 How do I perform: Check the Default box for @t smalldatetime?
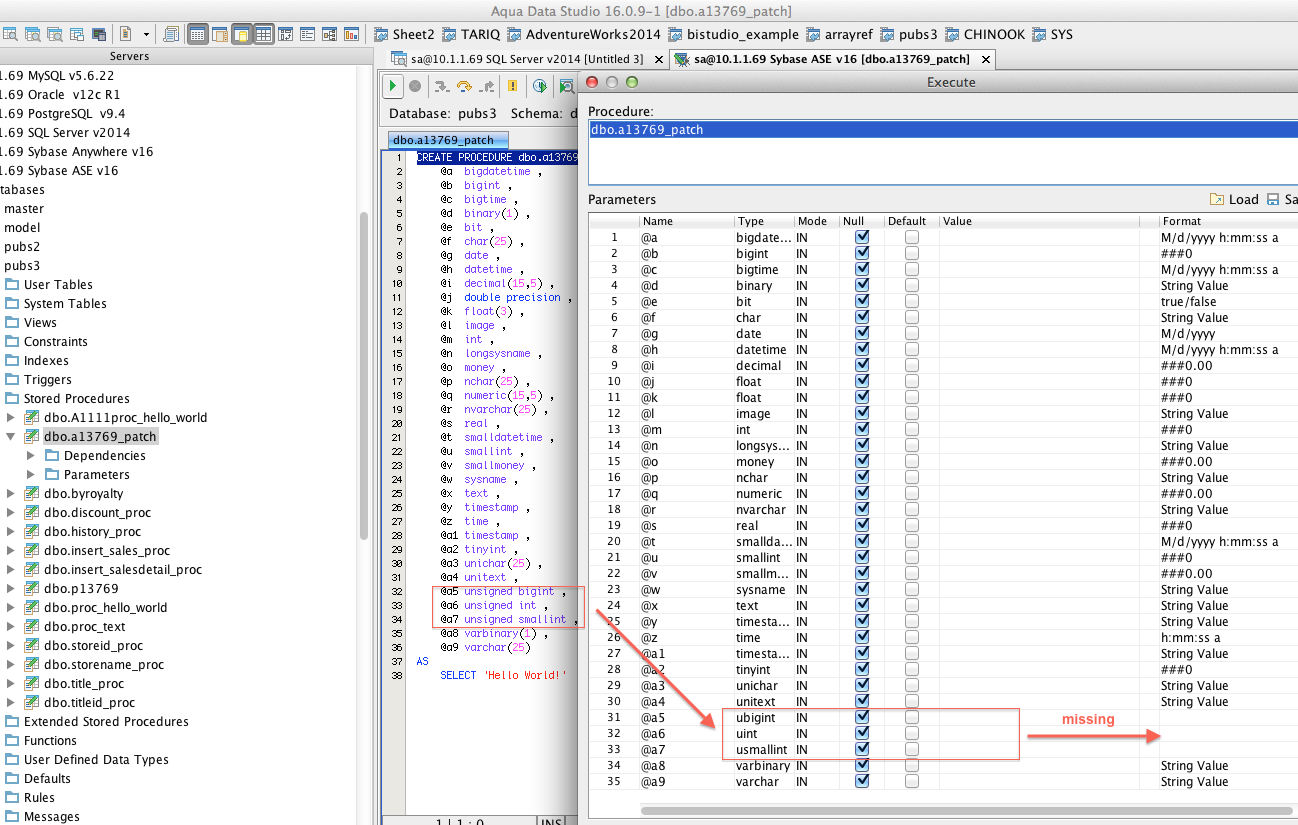[x=912, y=541]
